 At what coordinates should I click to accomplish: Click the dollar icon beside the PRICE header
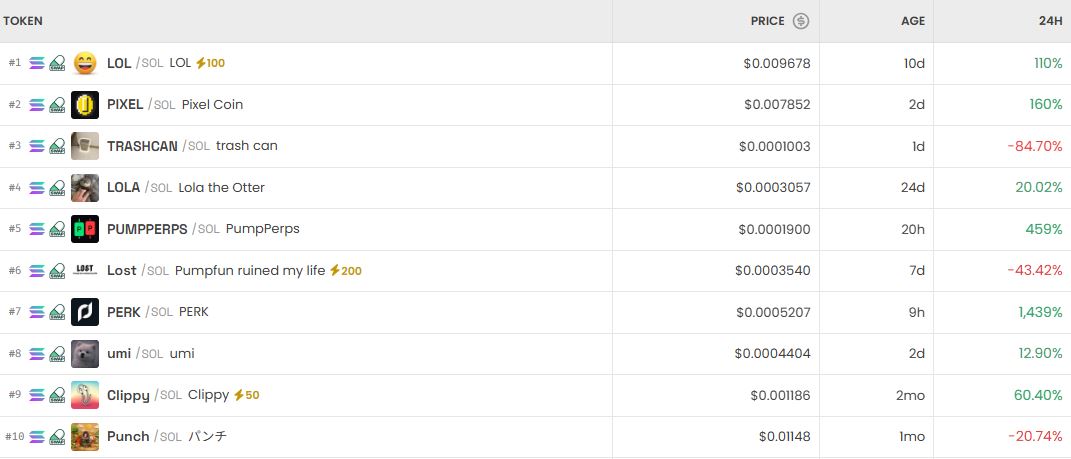801,21
